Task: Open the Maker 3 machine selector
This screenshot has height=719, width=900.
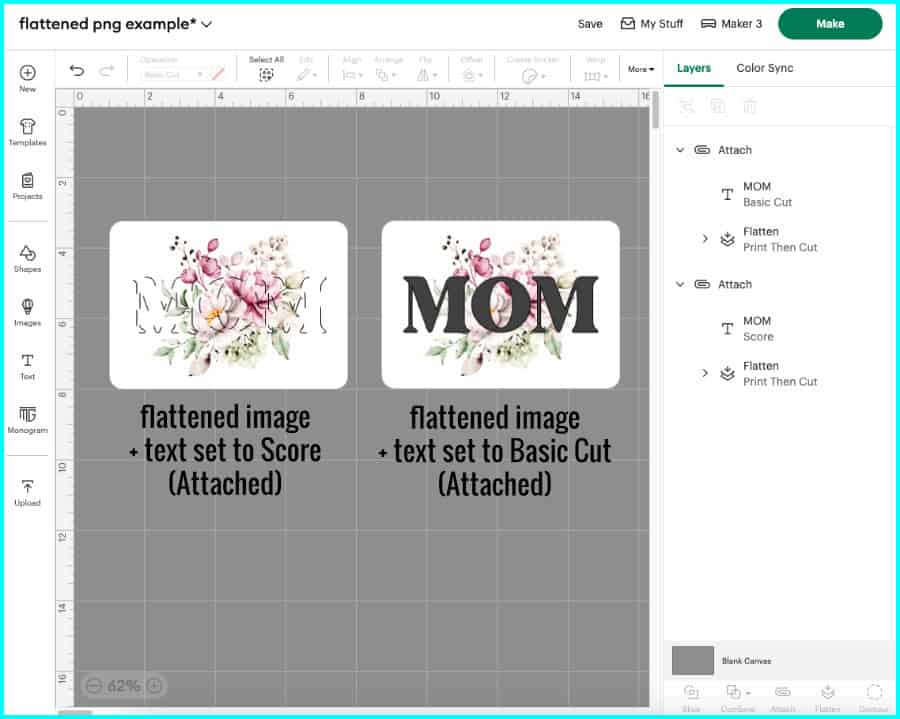Action: point(732,24)
